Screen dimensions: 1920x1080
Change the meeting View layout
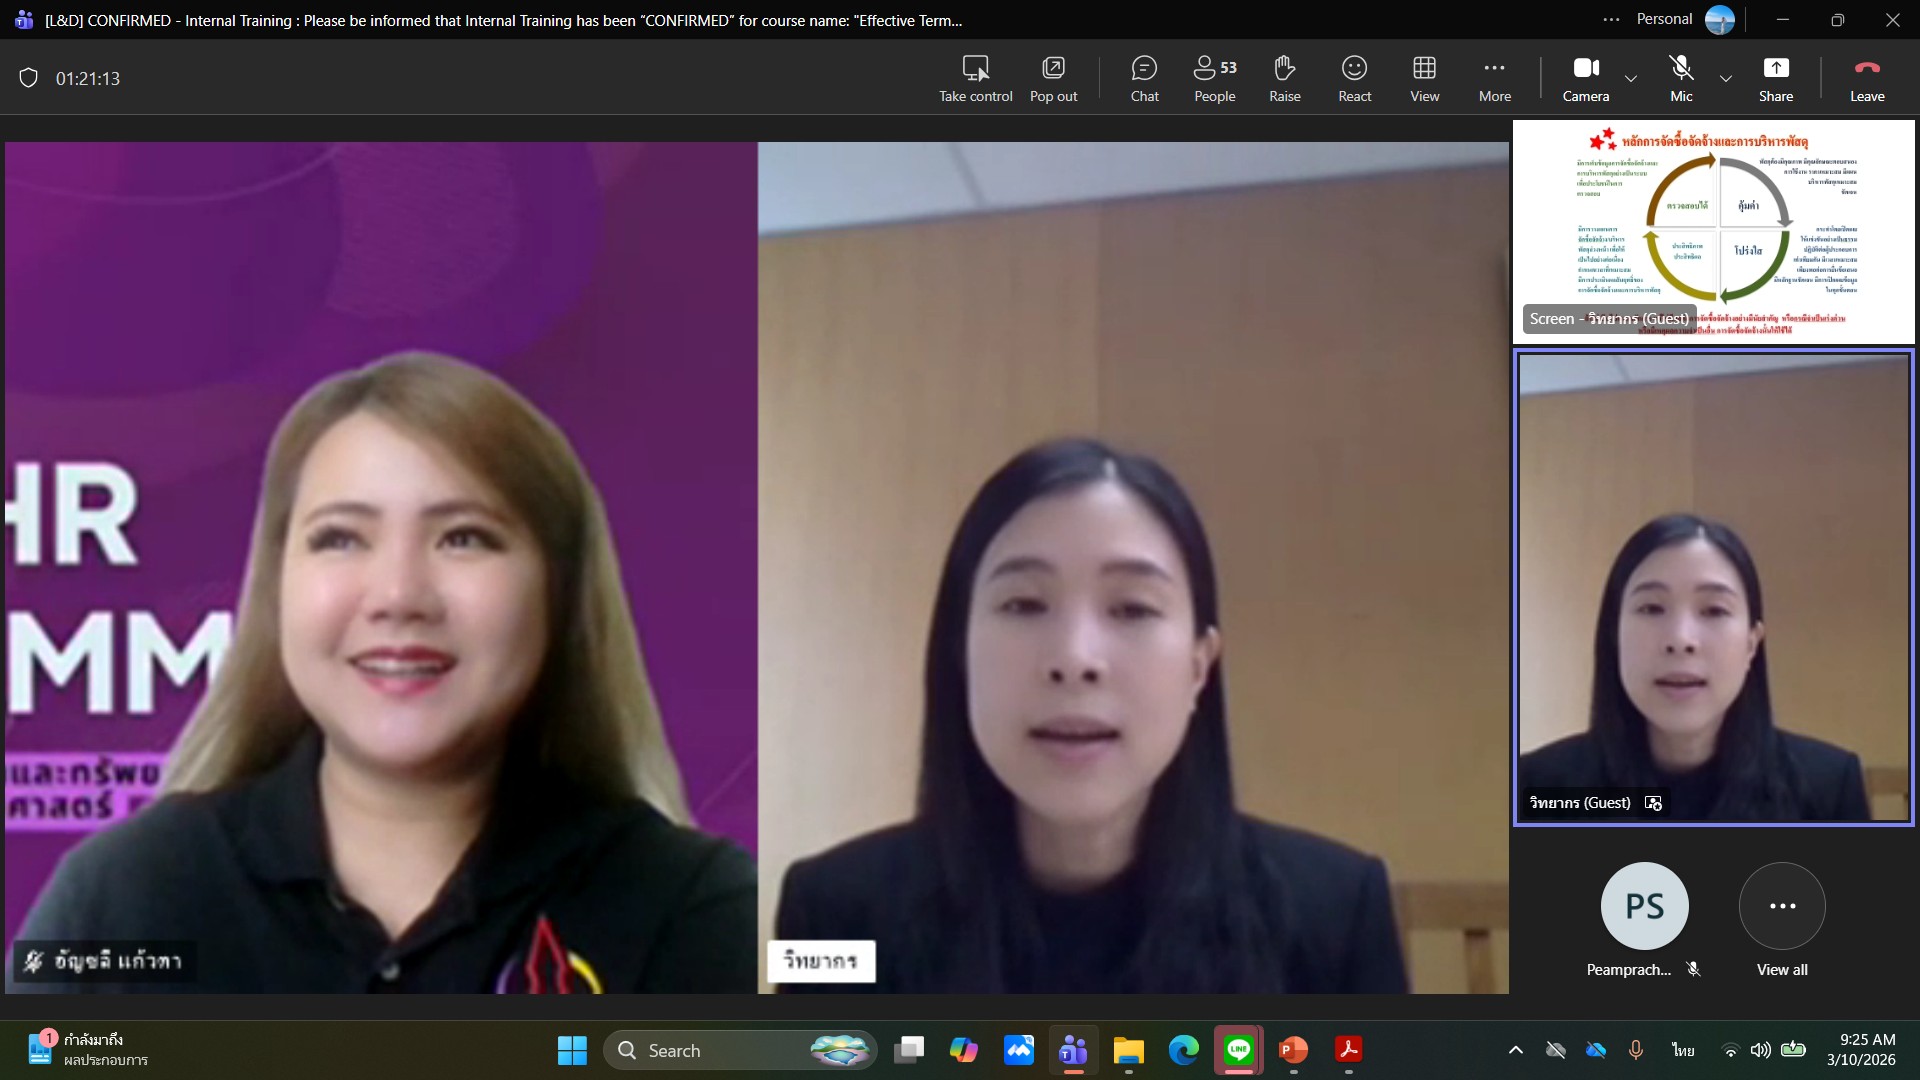[1425, 79]
